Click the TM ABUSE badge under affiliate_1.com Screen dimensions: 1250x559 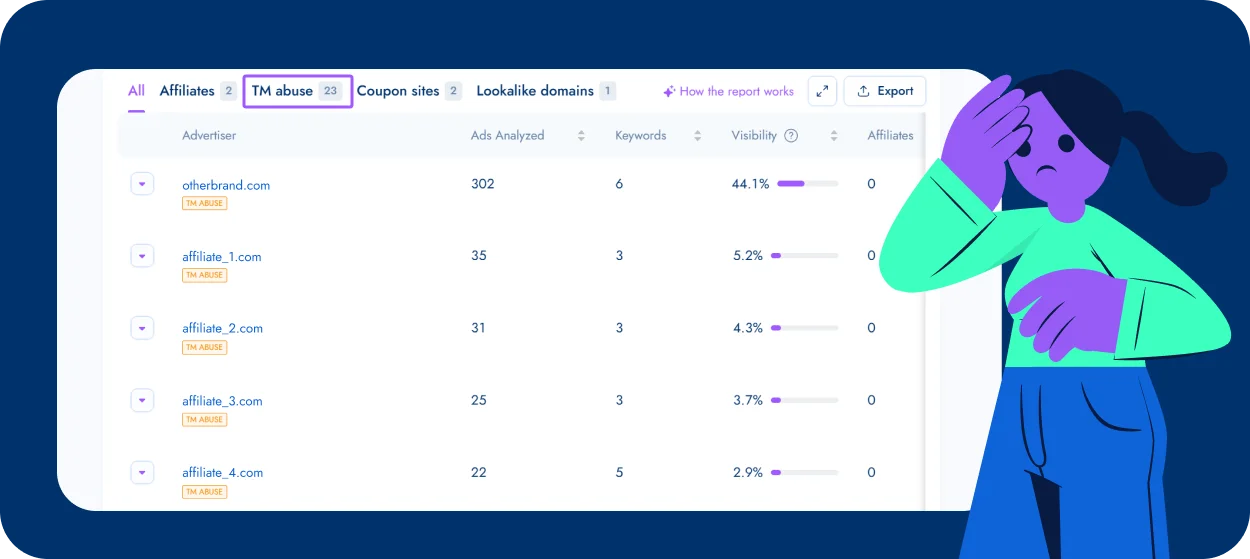tap(204, 275)
